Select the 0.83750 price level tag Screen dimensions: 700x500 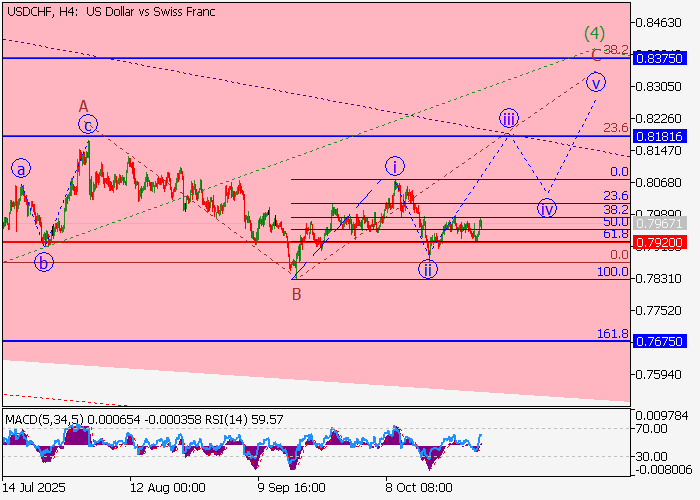[658, 58]
